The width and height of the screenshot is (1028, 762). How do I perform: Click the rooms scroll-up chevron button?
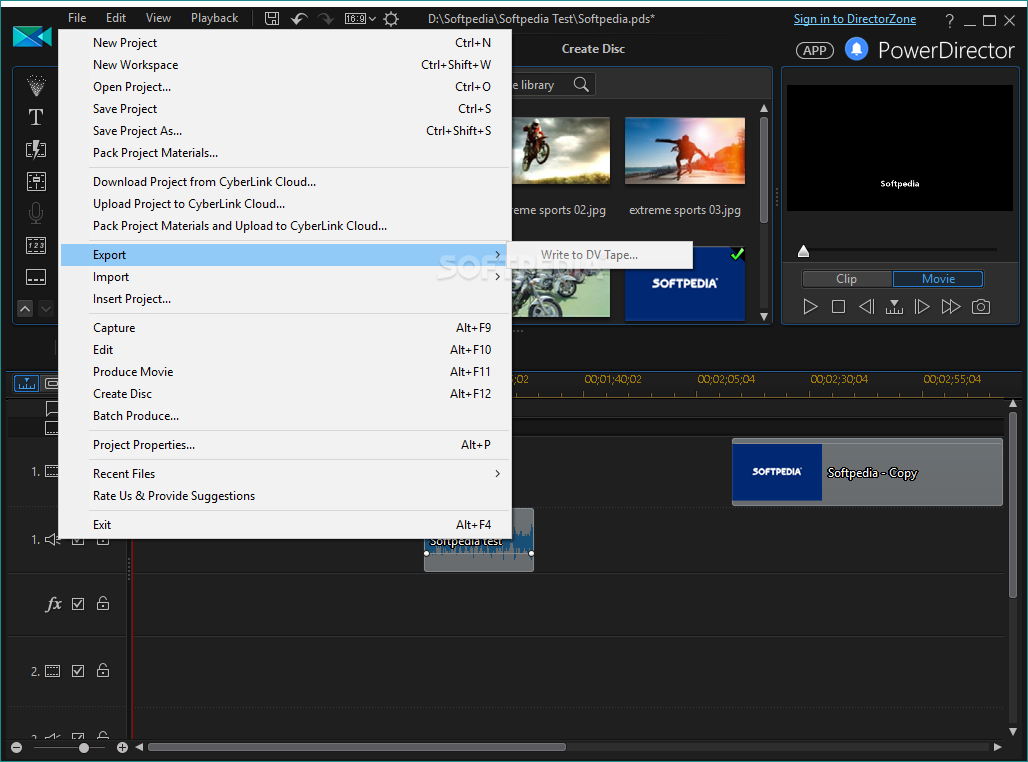[25, 308]
